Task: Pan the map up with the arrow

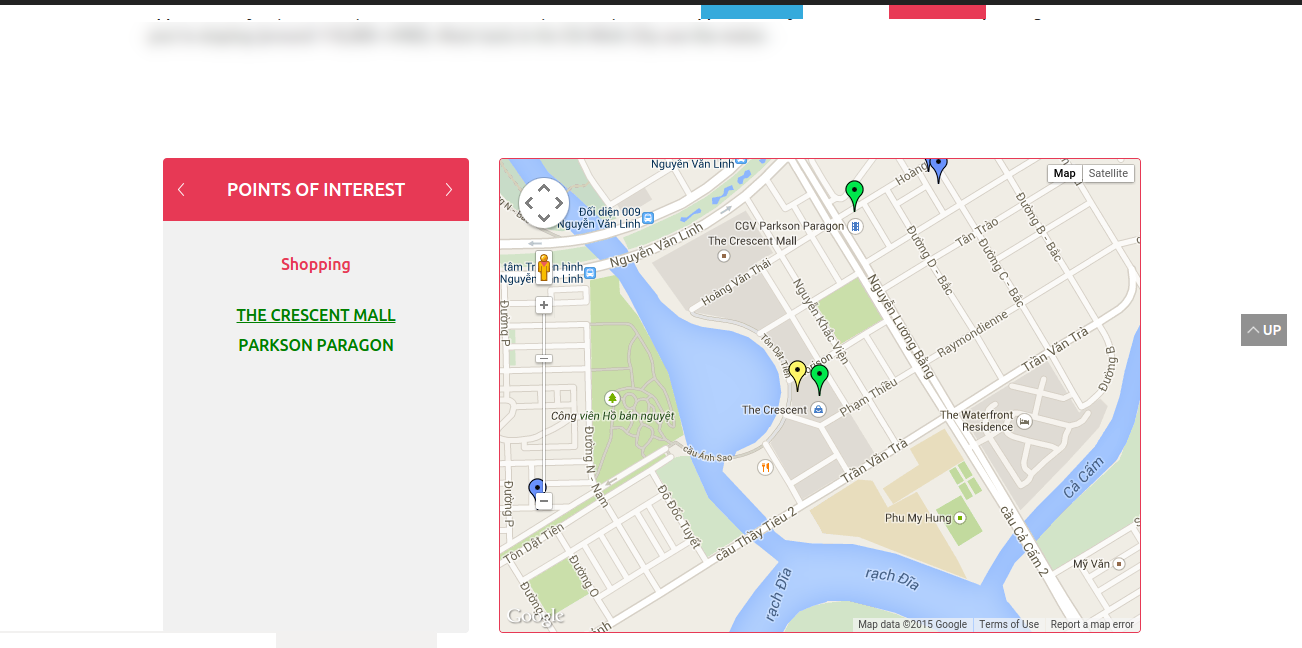Action: [544, 189]
